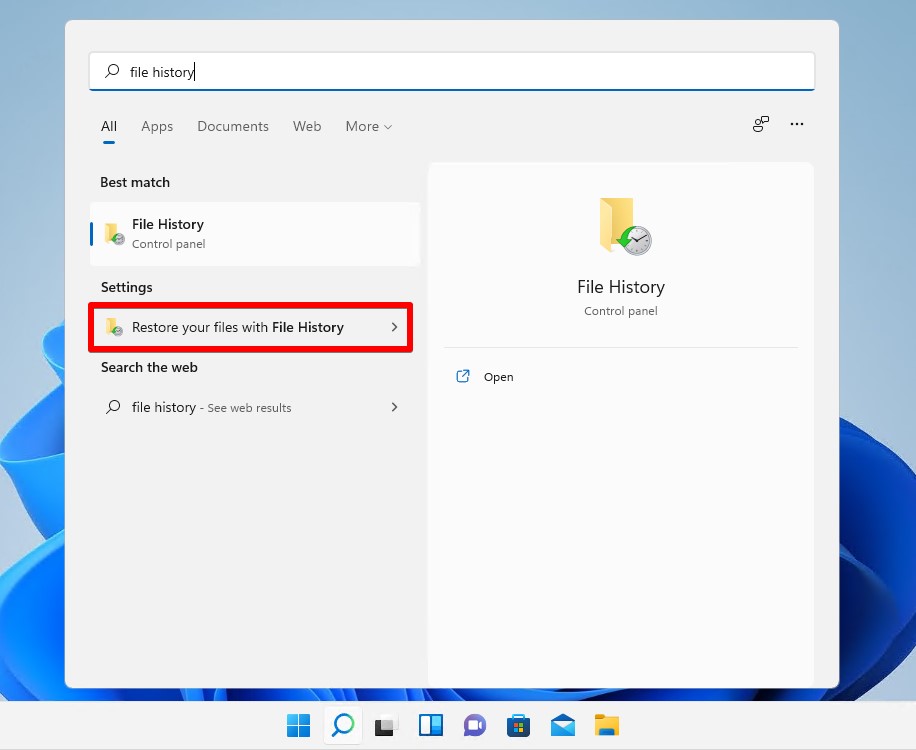Image resolution: width=916 pixels, height=750 pixels.
Task: Click inside the search input field
Action: coord(300,71)
